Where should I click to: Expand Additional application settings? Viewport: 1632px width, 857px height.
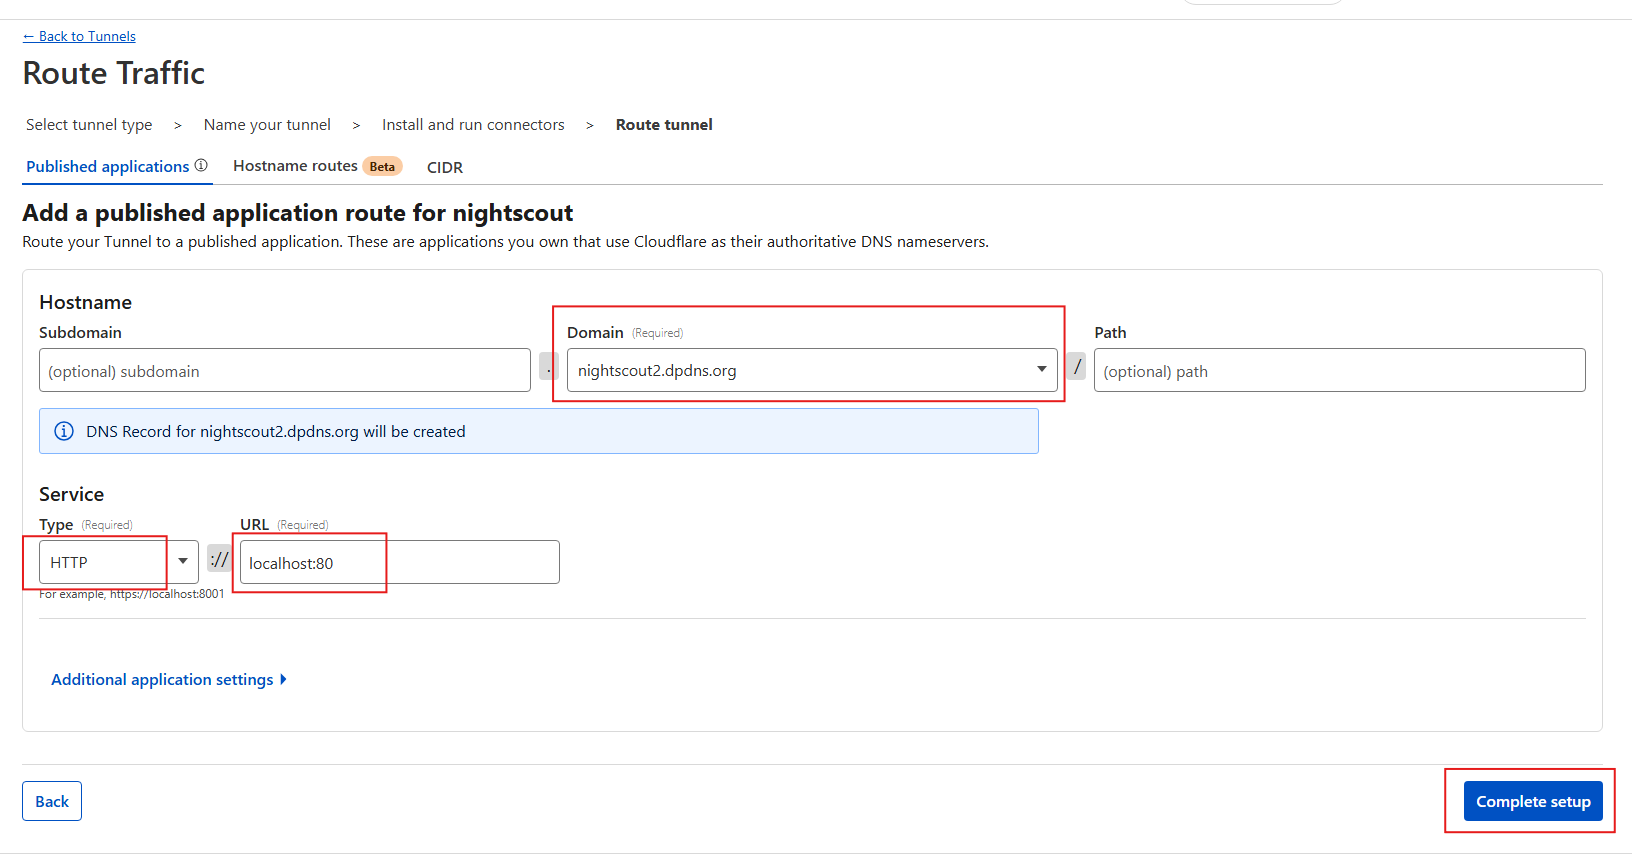coord(168,679)
